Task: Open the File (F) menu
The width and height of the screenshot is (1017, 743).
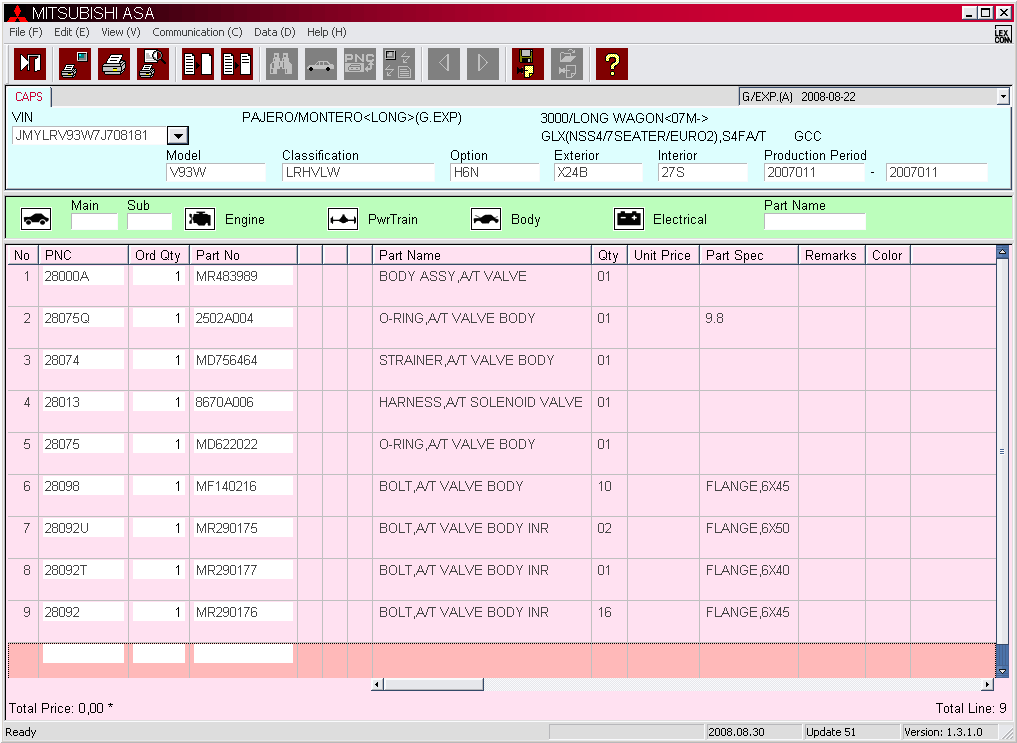Action: coord(26,32)
